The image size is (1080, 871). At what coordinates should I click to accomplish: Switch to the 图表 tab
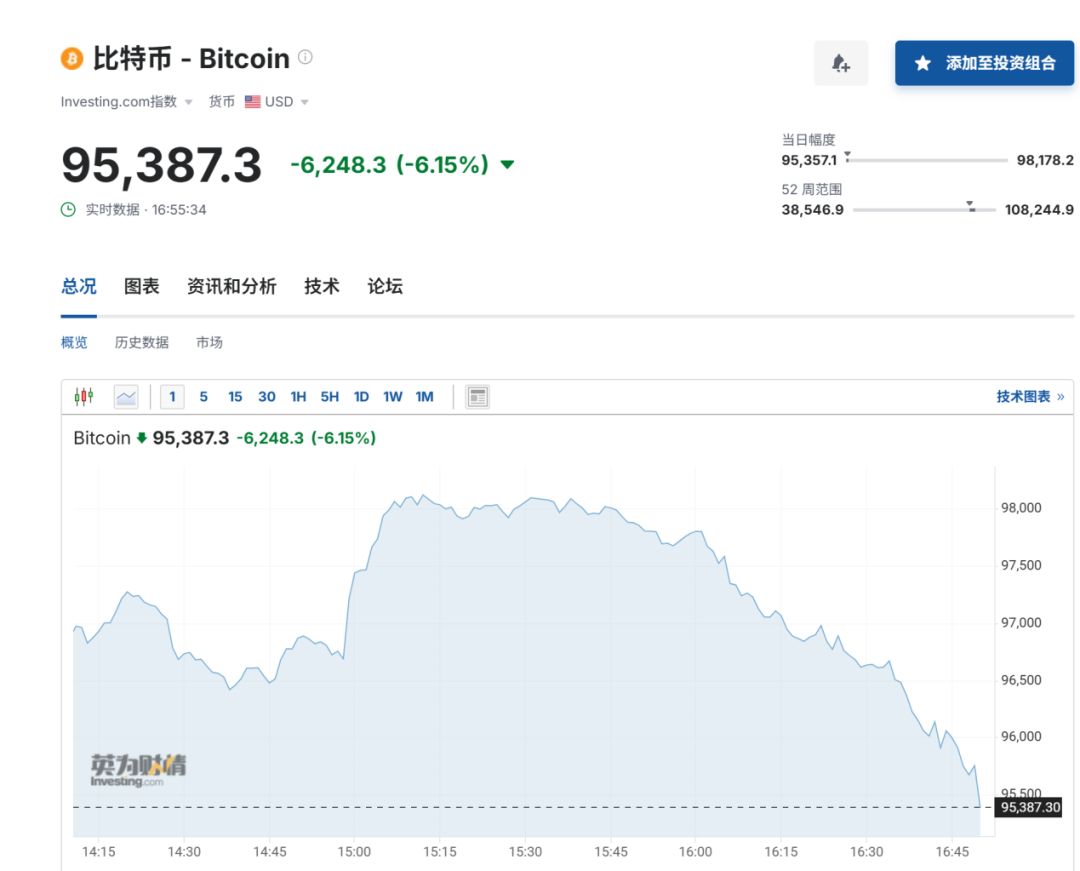pos(141,286)
